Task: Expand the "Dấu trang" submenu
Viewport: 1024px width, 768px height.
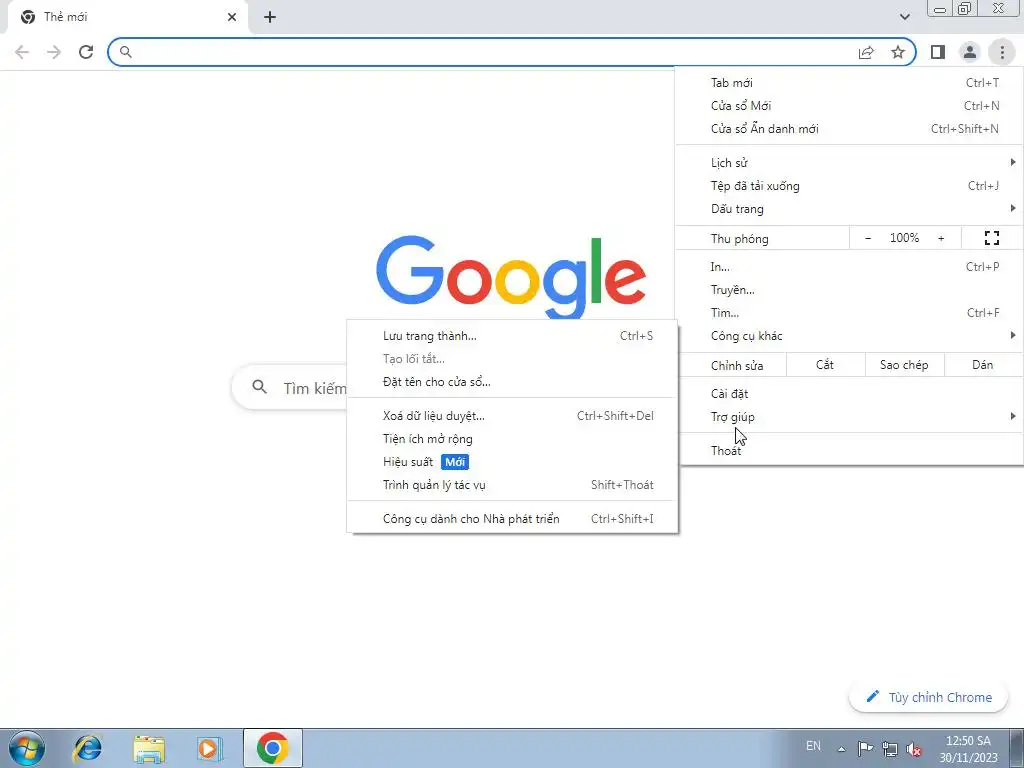Action: pos(849,209)
